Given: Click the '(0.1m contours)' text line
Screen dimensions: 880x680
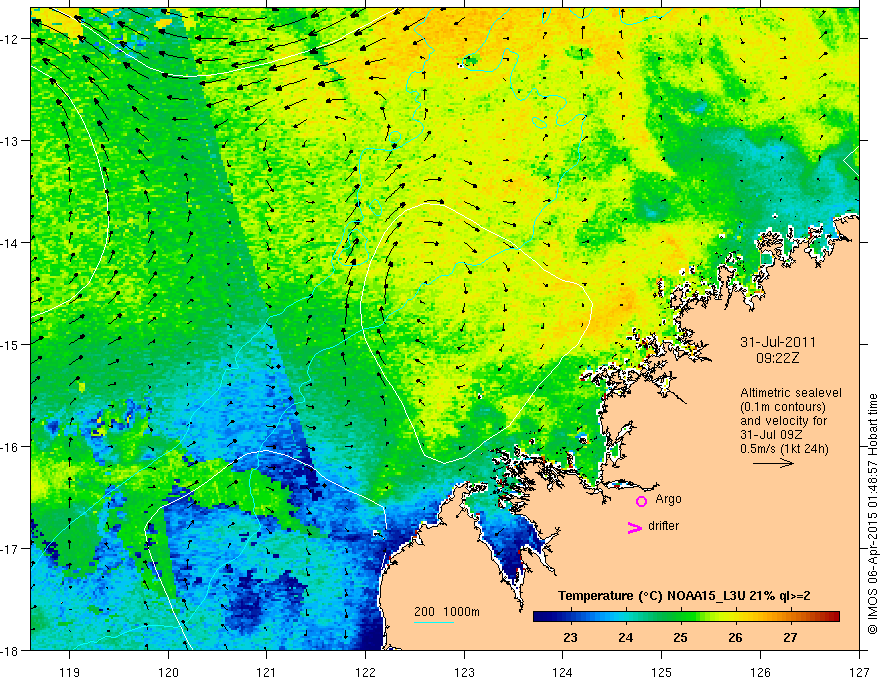Looking at the screenshot, I should tap(783, 407).
